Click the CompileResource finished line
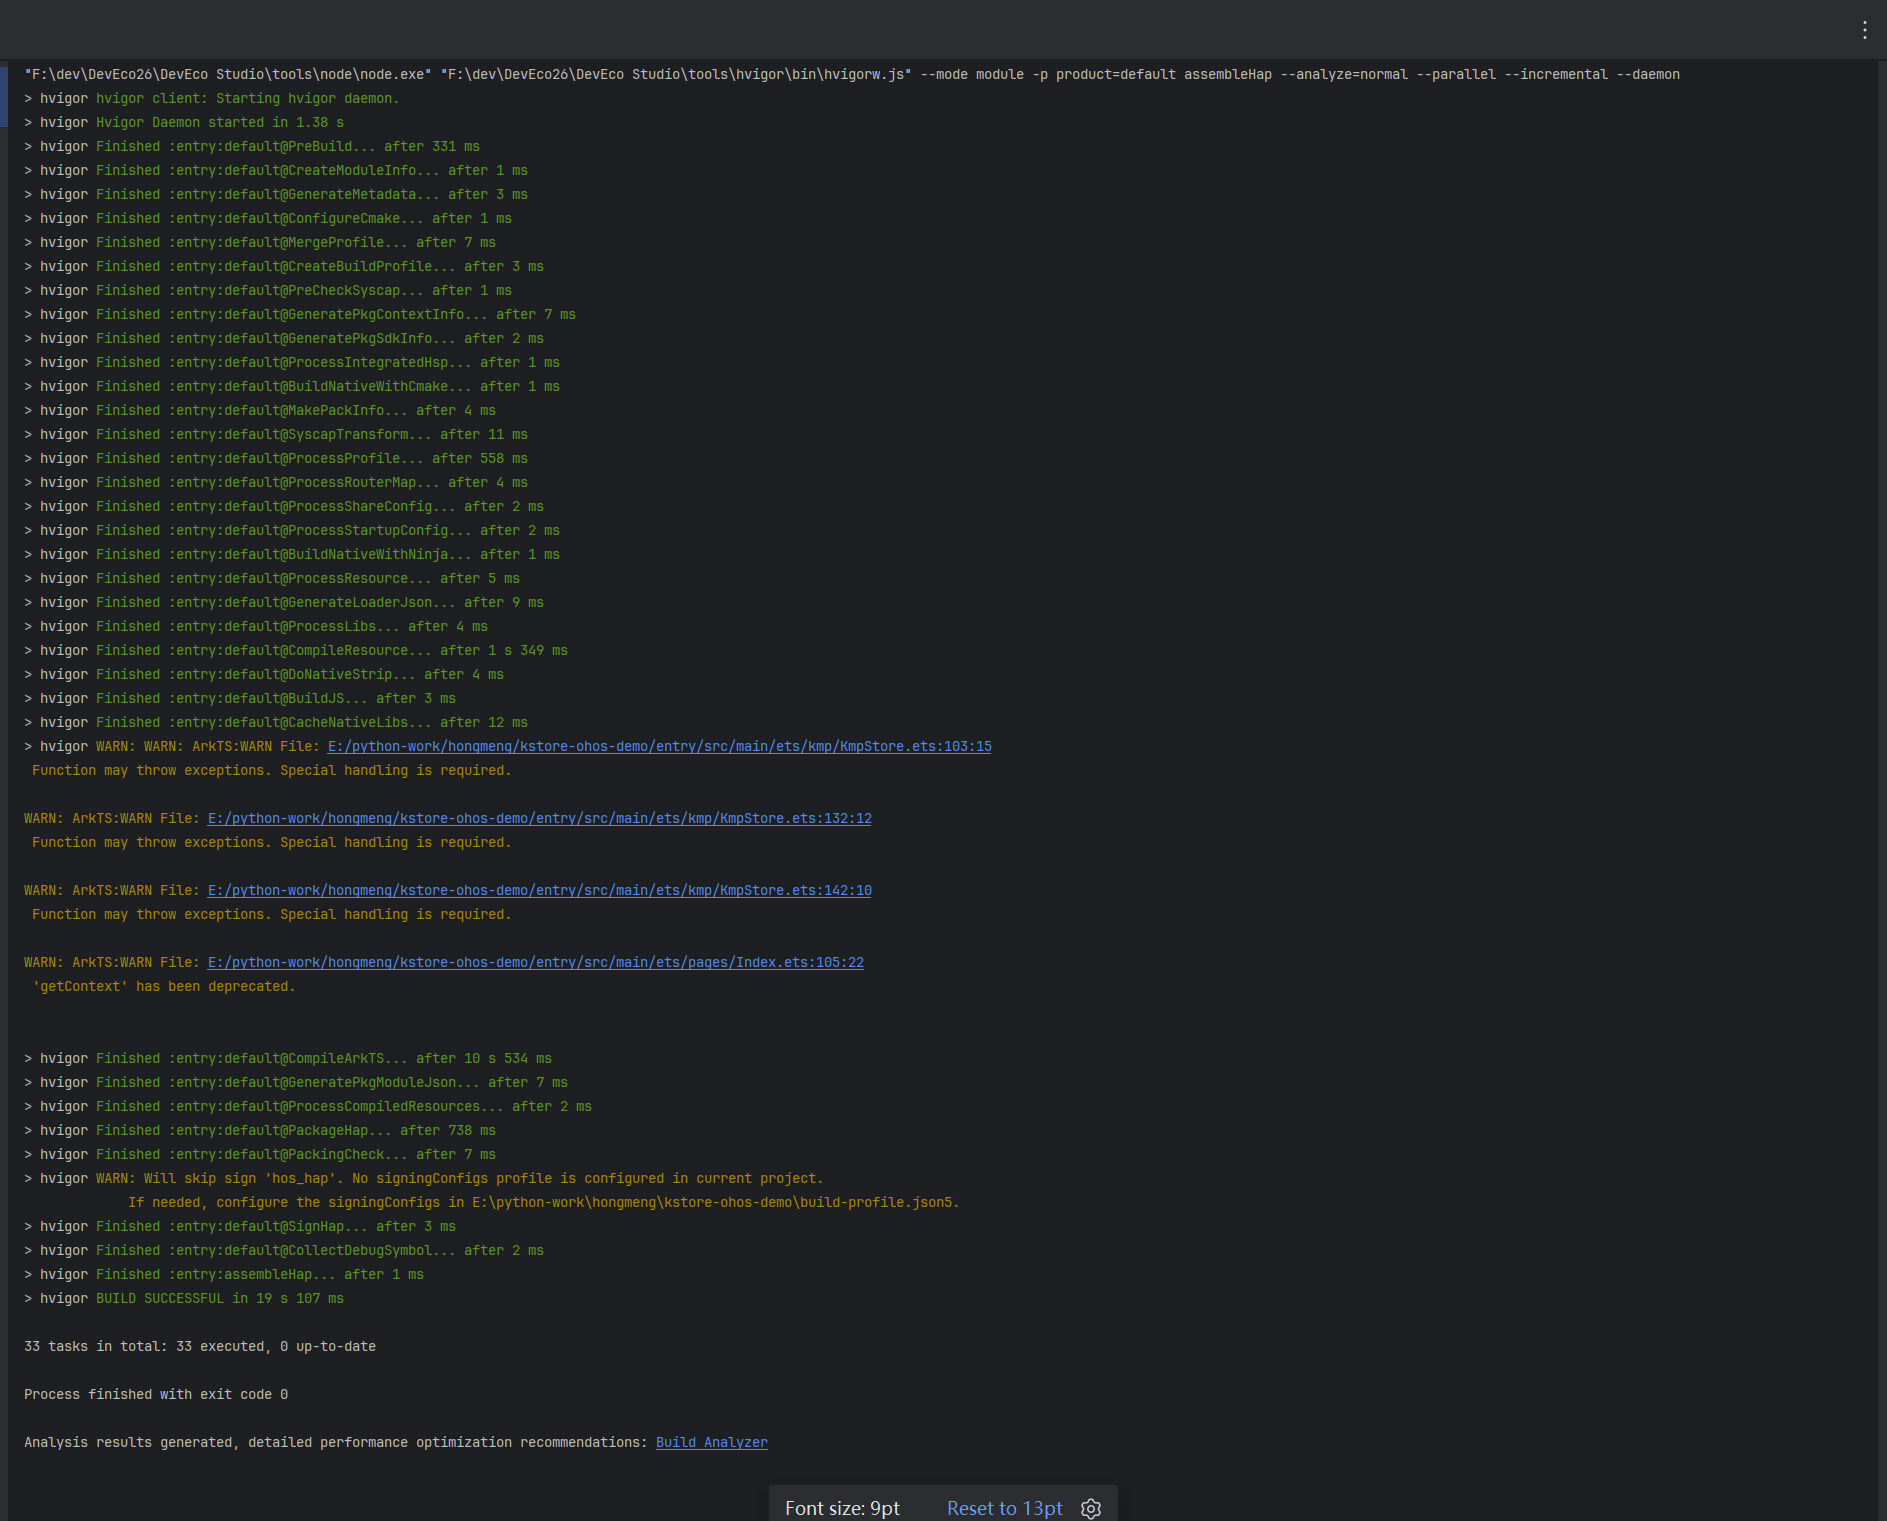Image resolution: width=1887 pixels, height=1521 pixels. point(296,650)
